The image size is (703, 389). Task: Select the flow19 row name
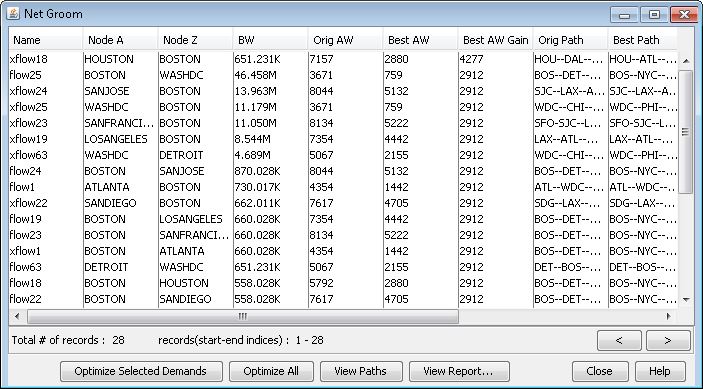(x=26, y=219)
